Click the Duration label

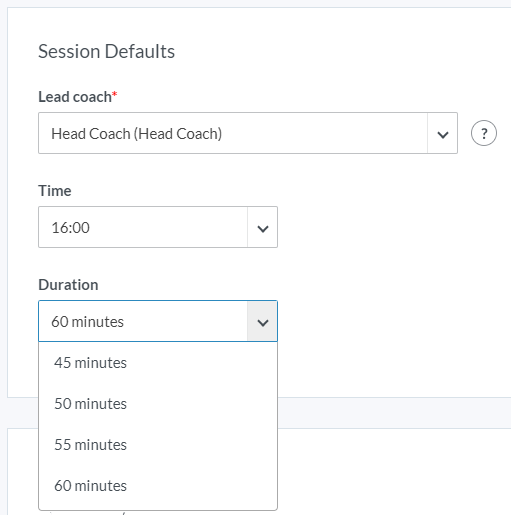point(68,285)
